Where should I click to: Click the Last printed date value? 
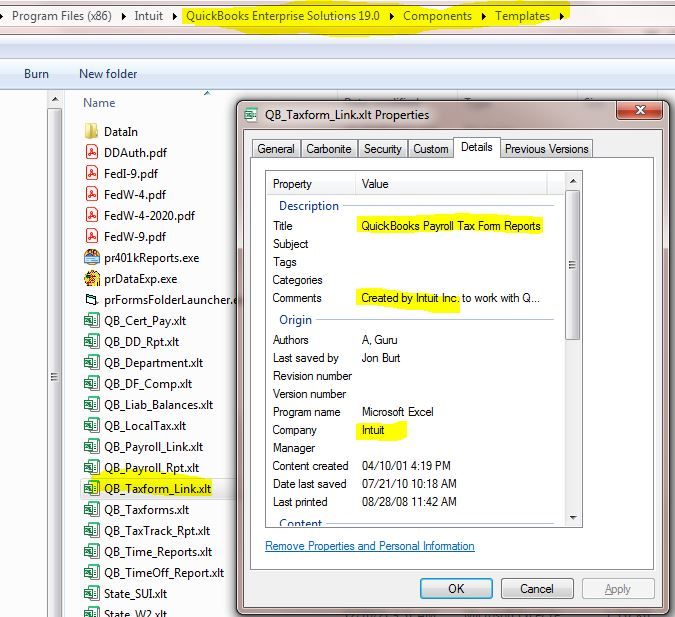pos(409,502)
